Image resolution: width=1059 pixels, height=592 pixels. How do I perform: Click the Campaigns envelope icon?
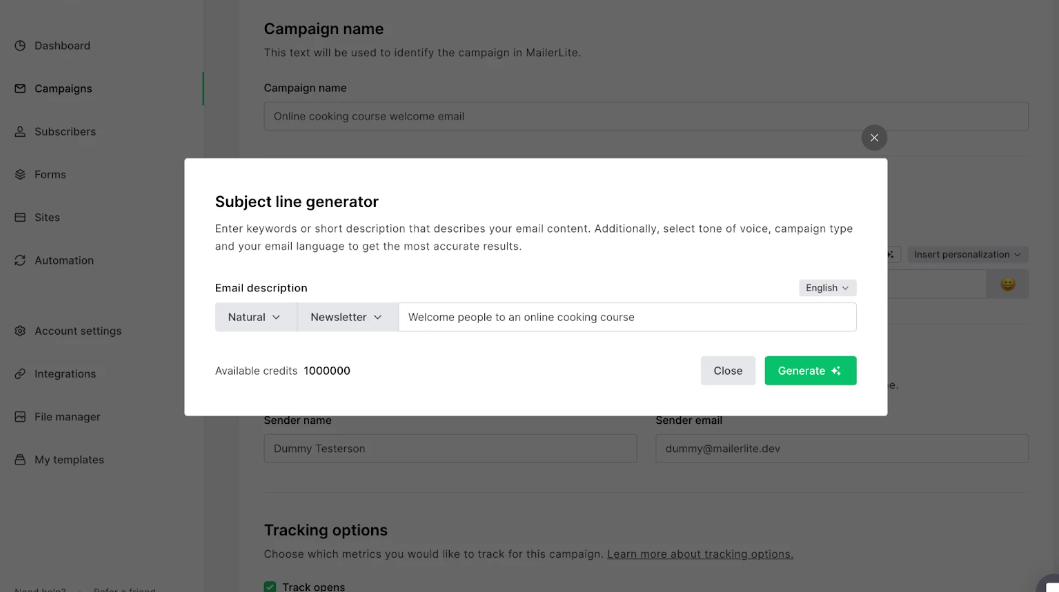coord(20,88)
